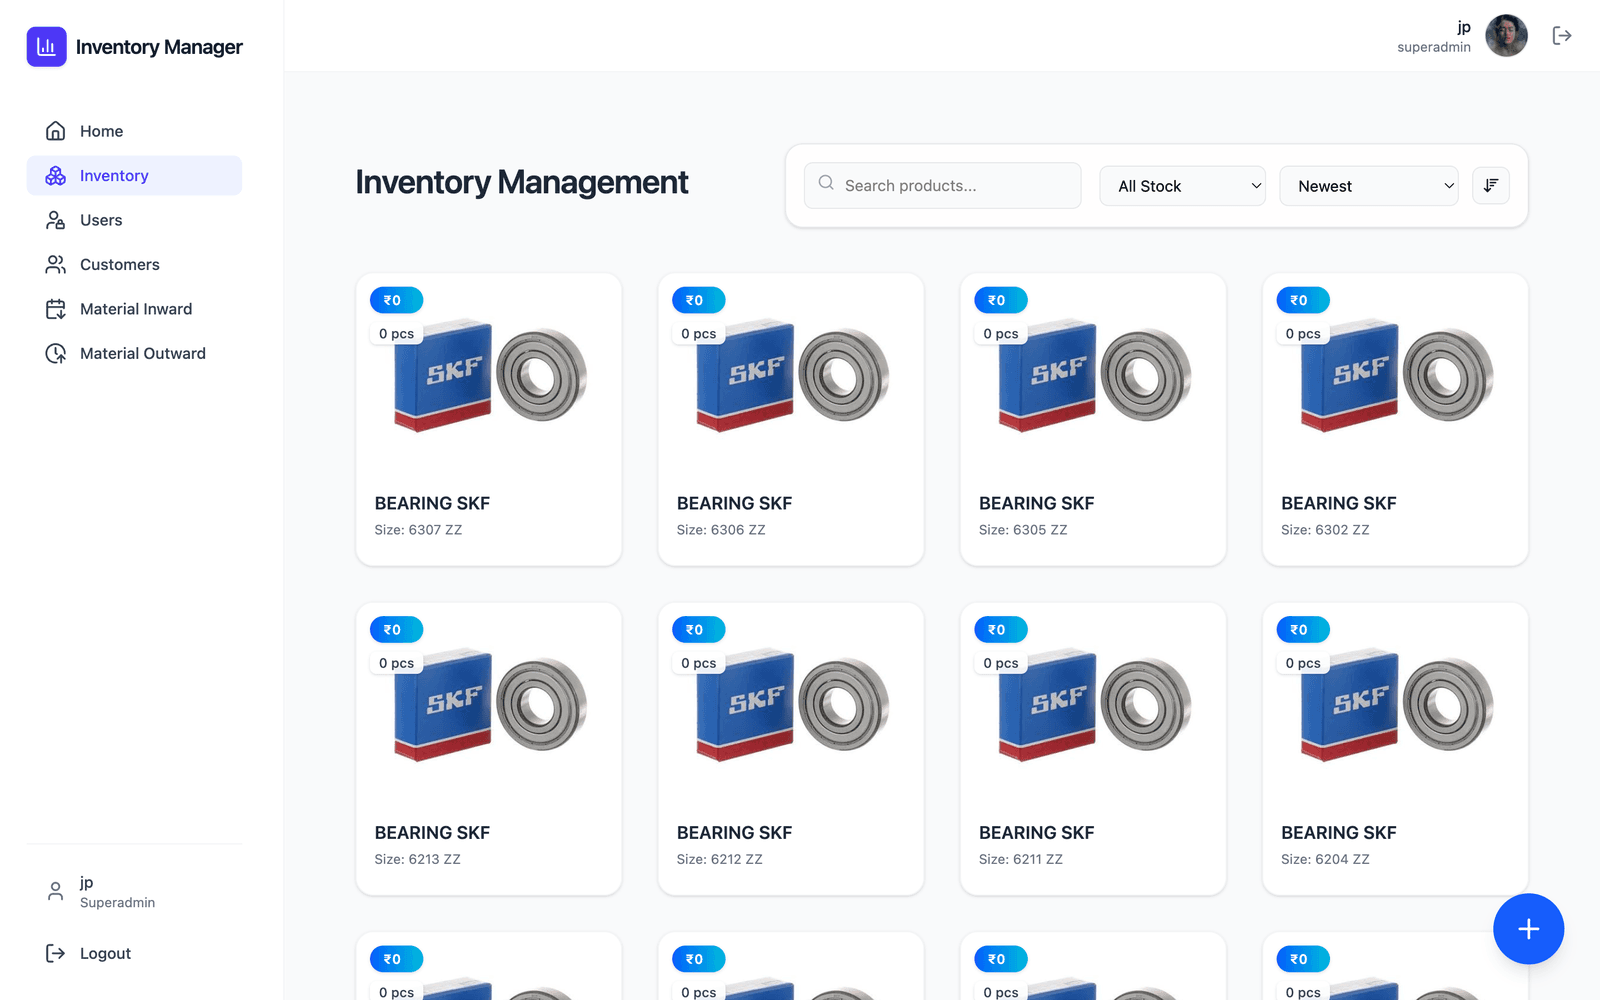Click the Inventory Management page heading
Viewport: 1600px width, 1000px height.
[x=522, y=183]
